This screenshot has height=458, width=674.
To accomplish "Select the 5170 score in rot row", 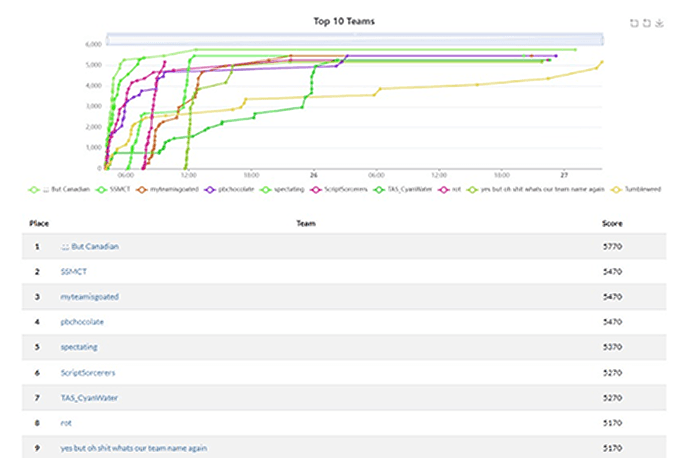I will click(x=612, y=423).
